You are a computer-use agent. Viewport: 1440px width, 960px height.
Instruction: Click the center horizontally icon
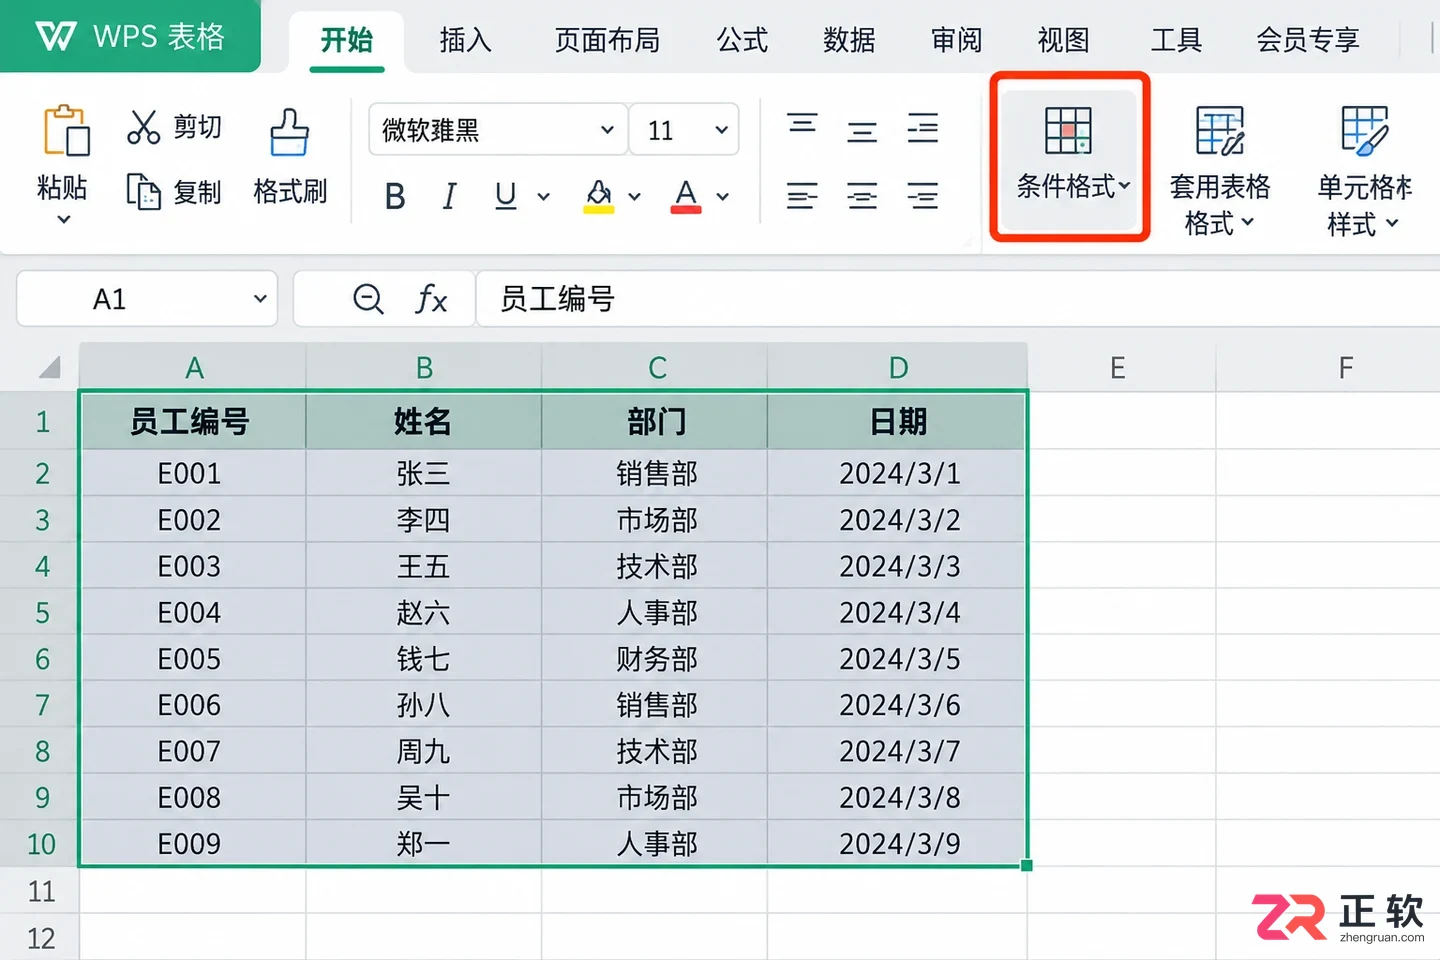(x=862, y=196)
